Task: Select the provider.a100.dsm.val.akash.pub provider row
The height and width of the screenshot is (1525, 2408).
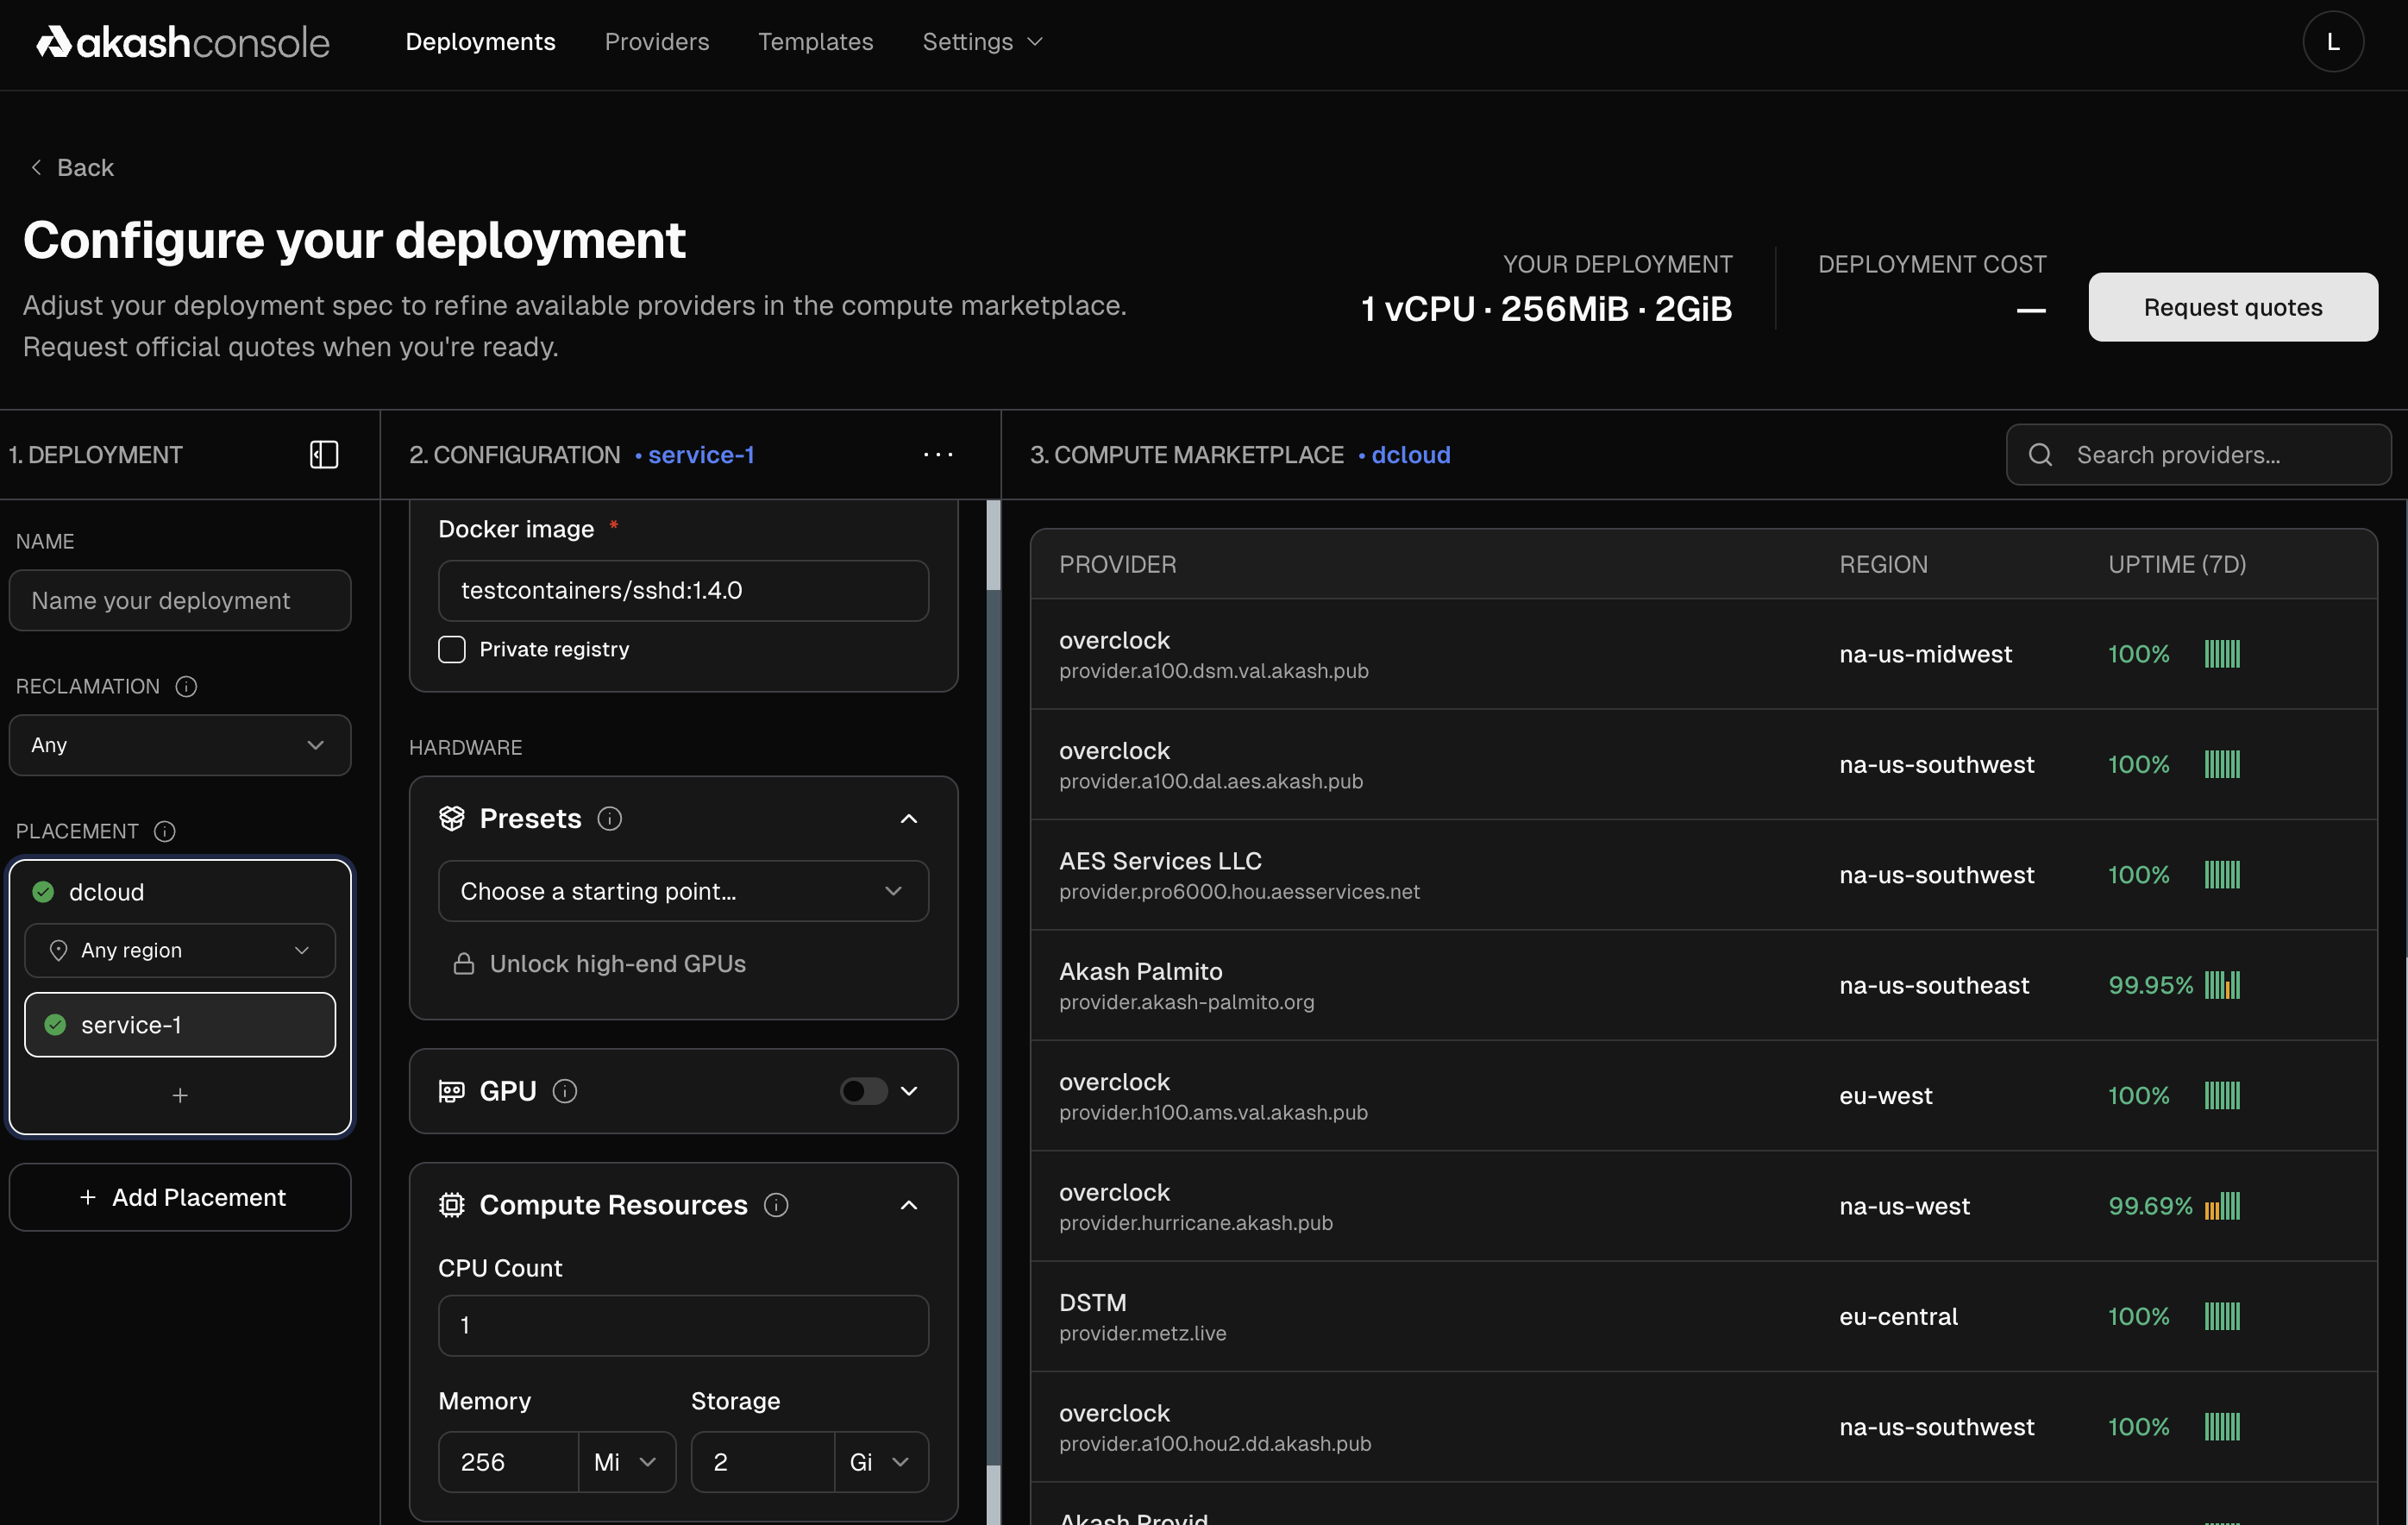Action: (1703, 654)
